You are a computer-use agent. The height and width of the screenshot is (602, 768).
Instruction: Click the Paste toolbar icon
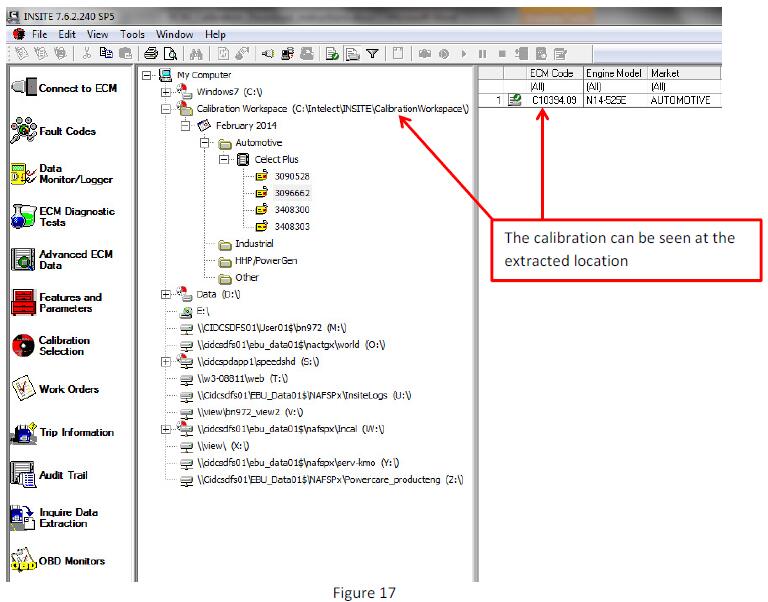pyautogui.click(x=125, y=53)
